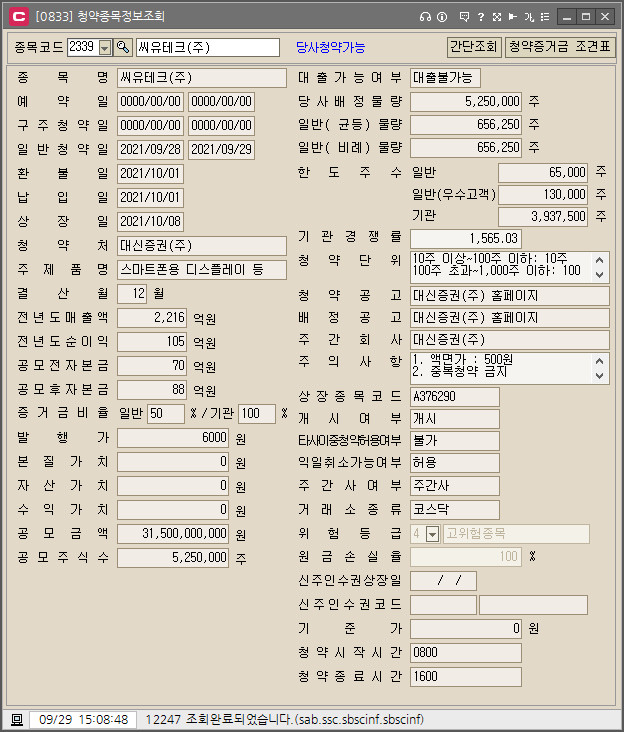This screenshot has width=624, height=732.
Task: Click the magnifier search icon beside stock code
Action: tap(123, 47)
